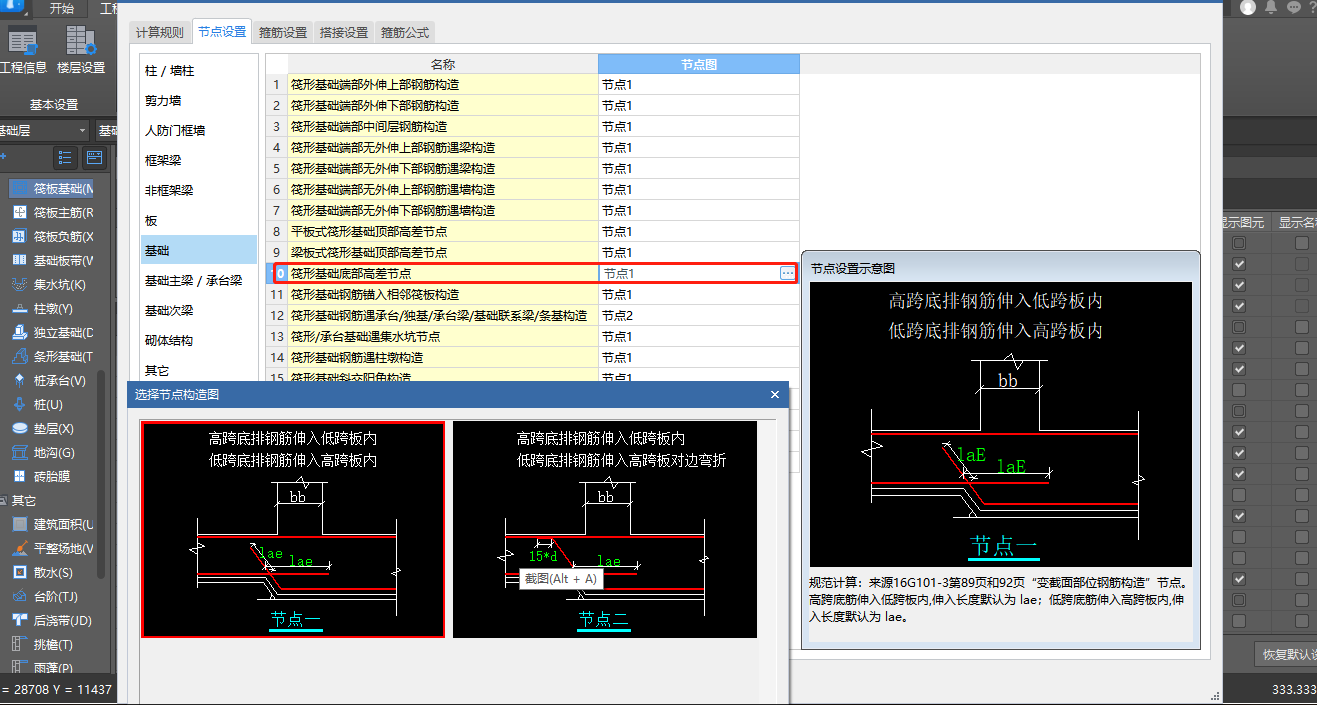
Task: Open 工程信息 project info tool
Action: tap(22, 51)
